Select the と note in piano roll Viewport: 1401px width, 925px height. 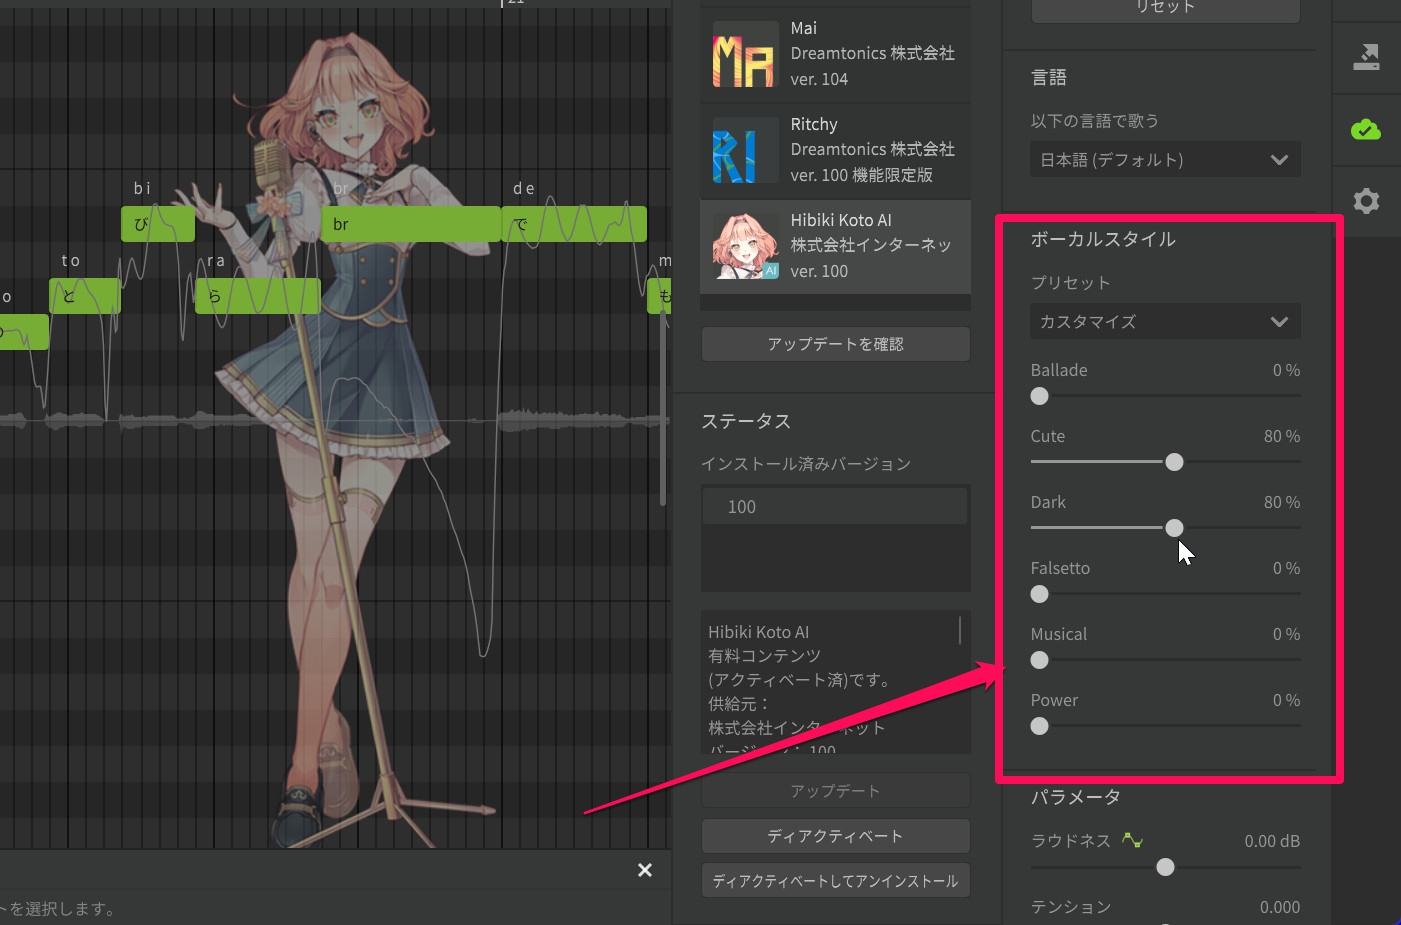(x=85, y=296)
